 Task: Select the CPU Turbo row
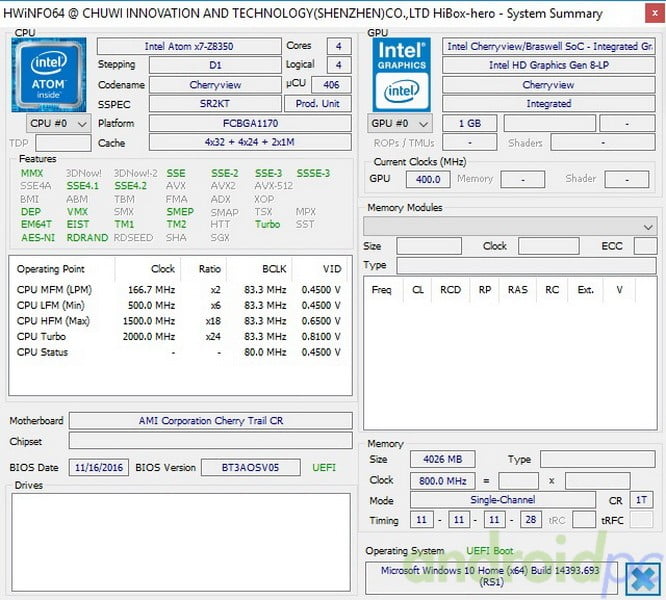pos(180,338)
